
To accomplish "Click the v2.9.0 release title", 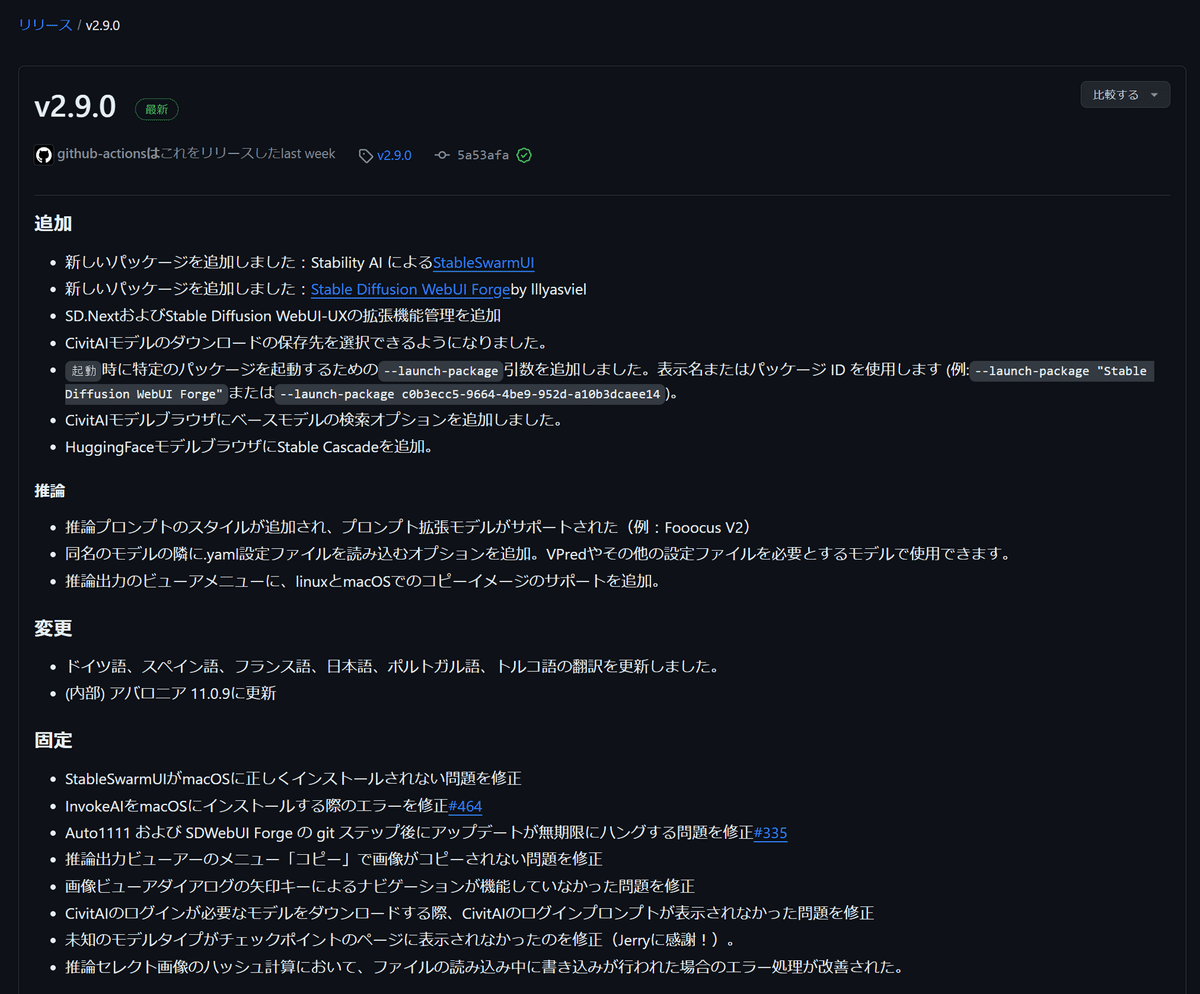I will point(75,107).
